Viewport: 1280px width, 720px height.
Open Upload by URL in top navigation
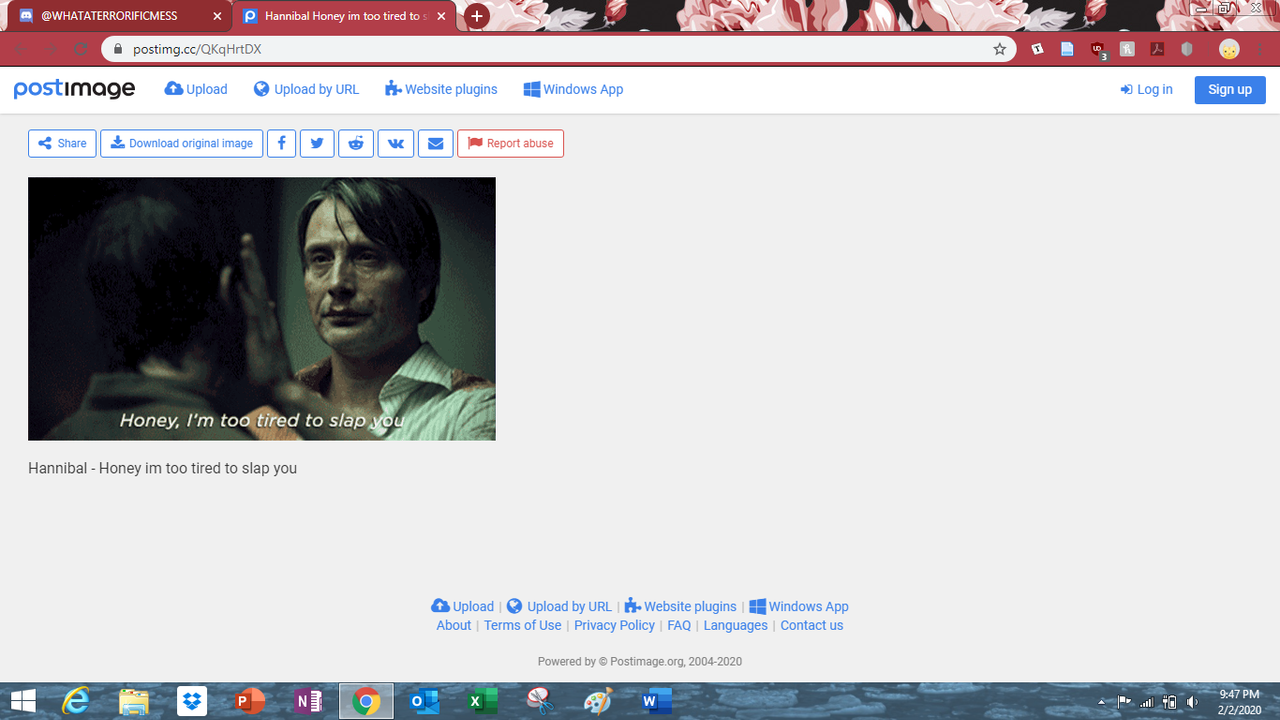[306, 89]
